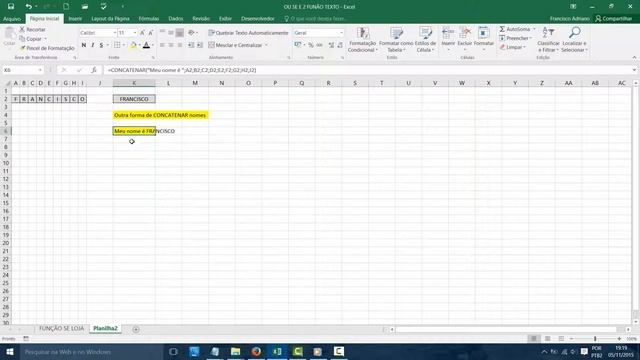Open Windows Start menu

tap(10, 351)
